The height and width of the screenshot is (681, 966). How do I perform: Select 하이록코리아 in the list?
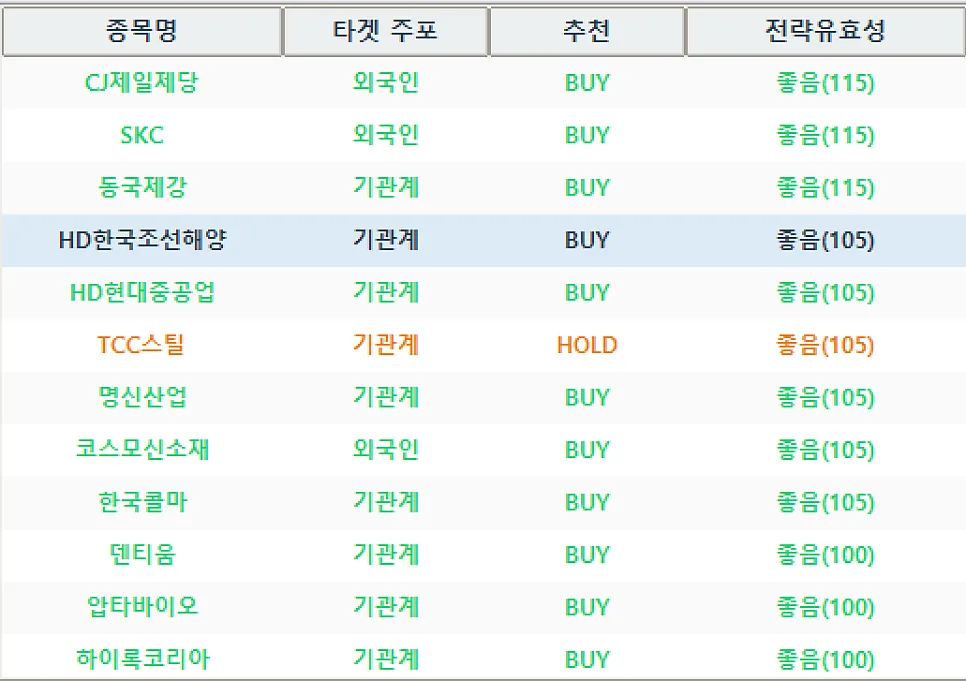(142, 659)
